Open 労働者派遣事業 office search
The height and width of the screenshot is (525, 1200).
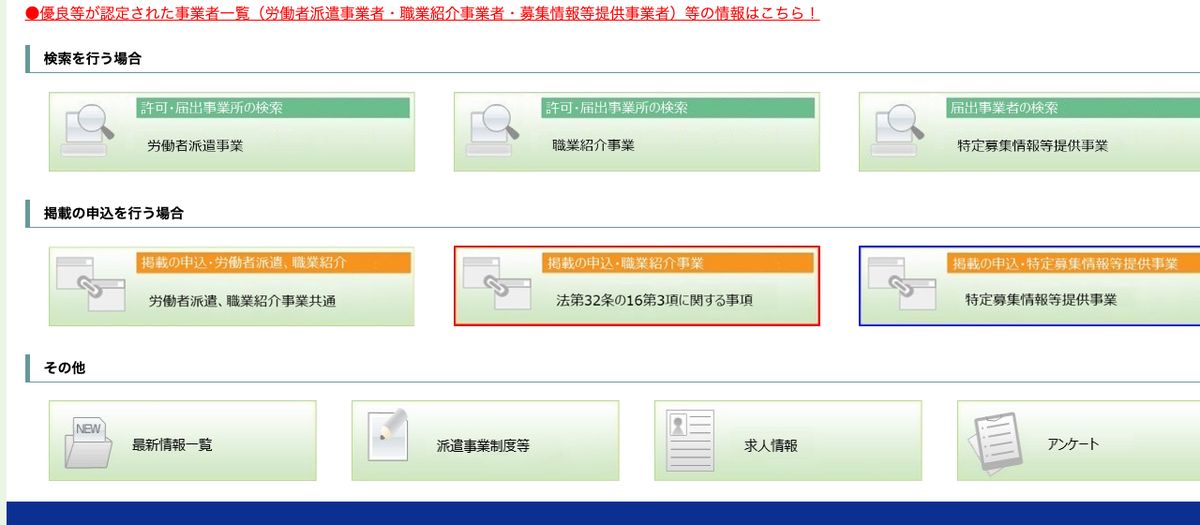point(232,132)
